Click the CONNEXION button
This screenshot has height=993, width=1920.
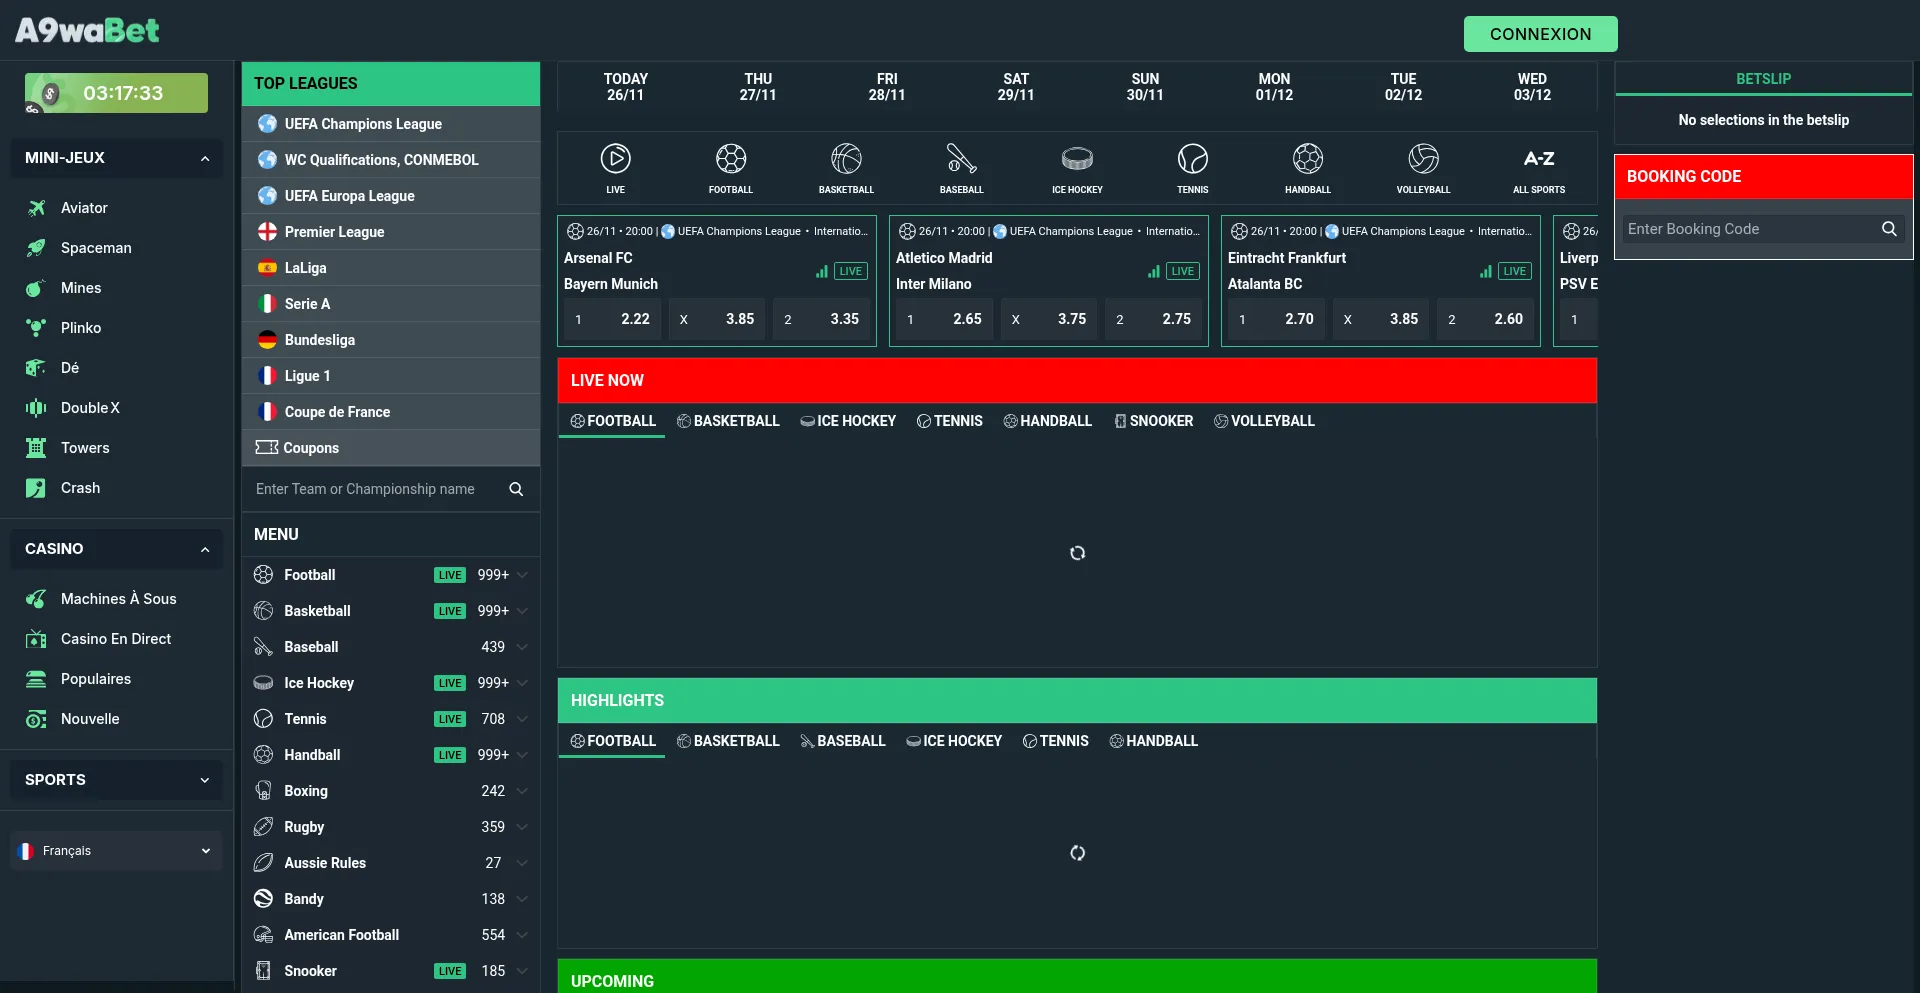coord(1540,34)
